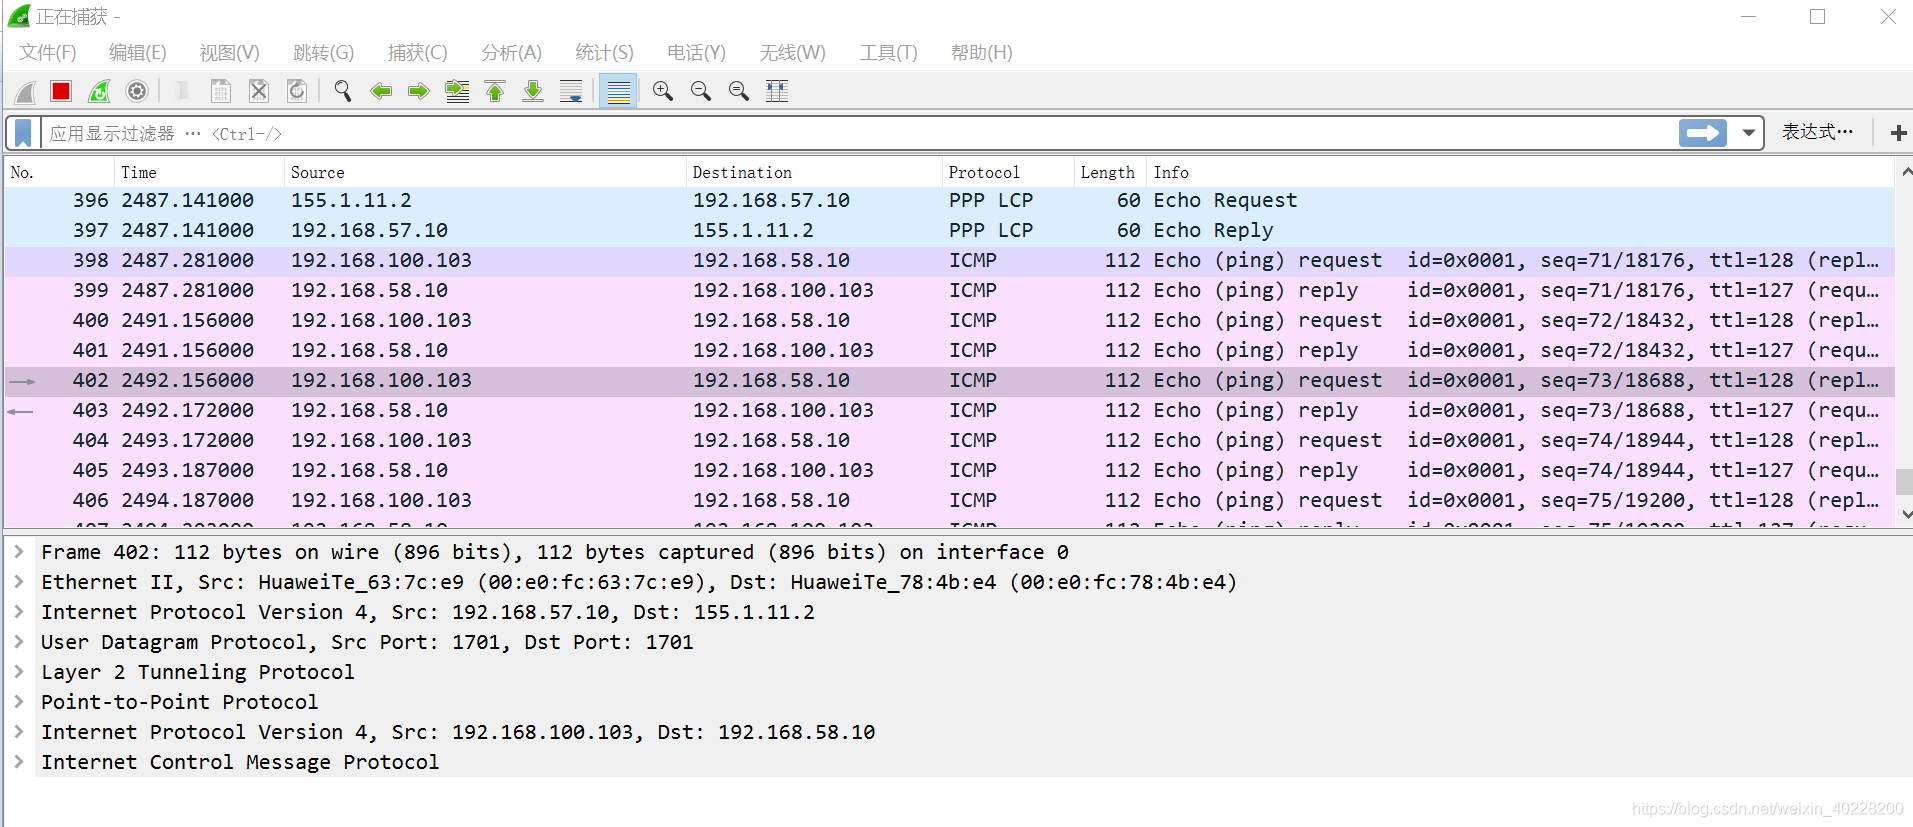Open the 文件(F) menu
The width and height of the screenshot is (1913, 827).
point(48,53)
